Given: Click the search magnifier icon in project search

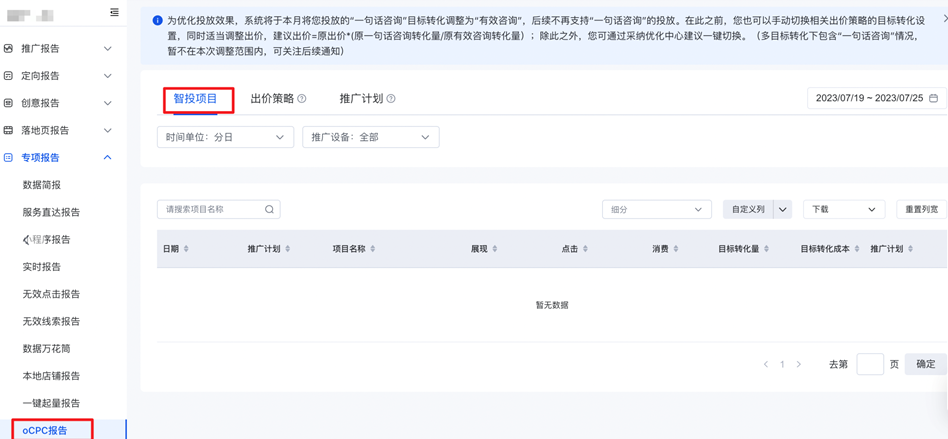Looking at the screenshot, I should point(269,210).
